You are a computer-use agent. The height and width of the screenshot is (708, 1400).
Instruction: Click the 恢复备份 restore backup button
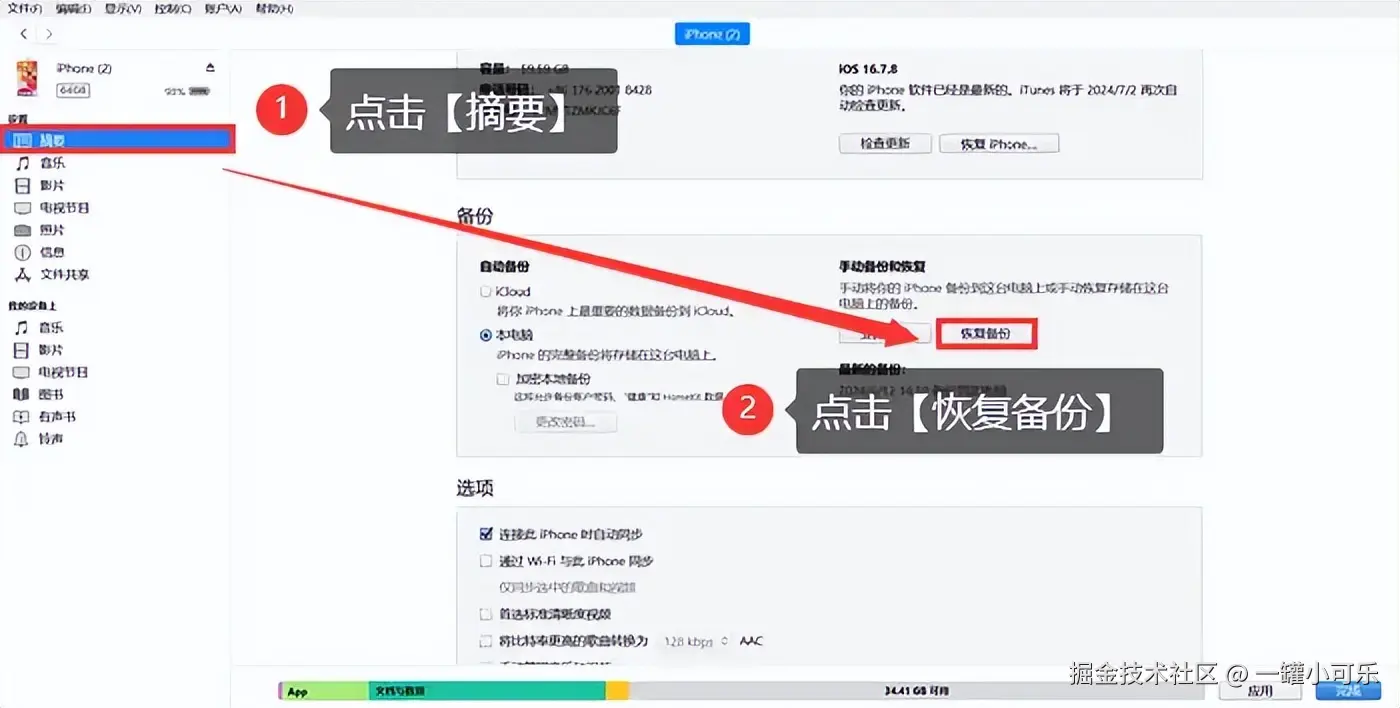tap(986, 334)
